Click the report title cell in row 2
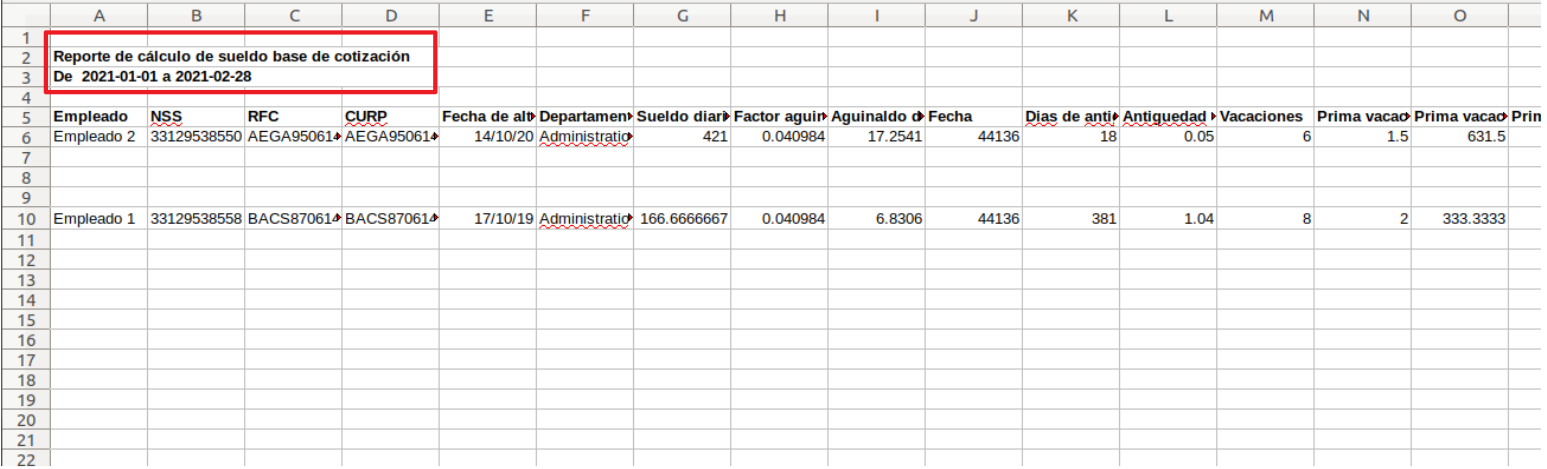This screenshot has height=469, width=1547. (x=231, y=57)
